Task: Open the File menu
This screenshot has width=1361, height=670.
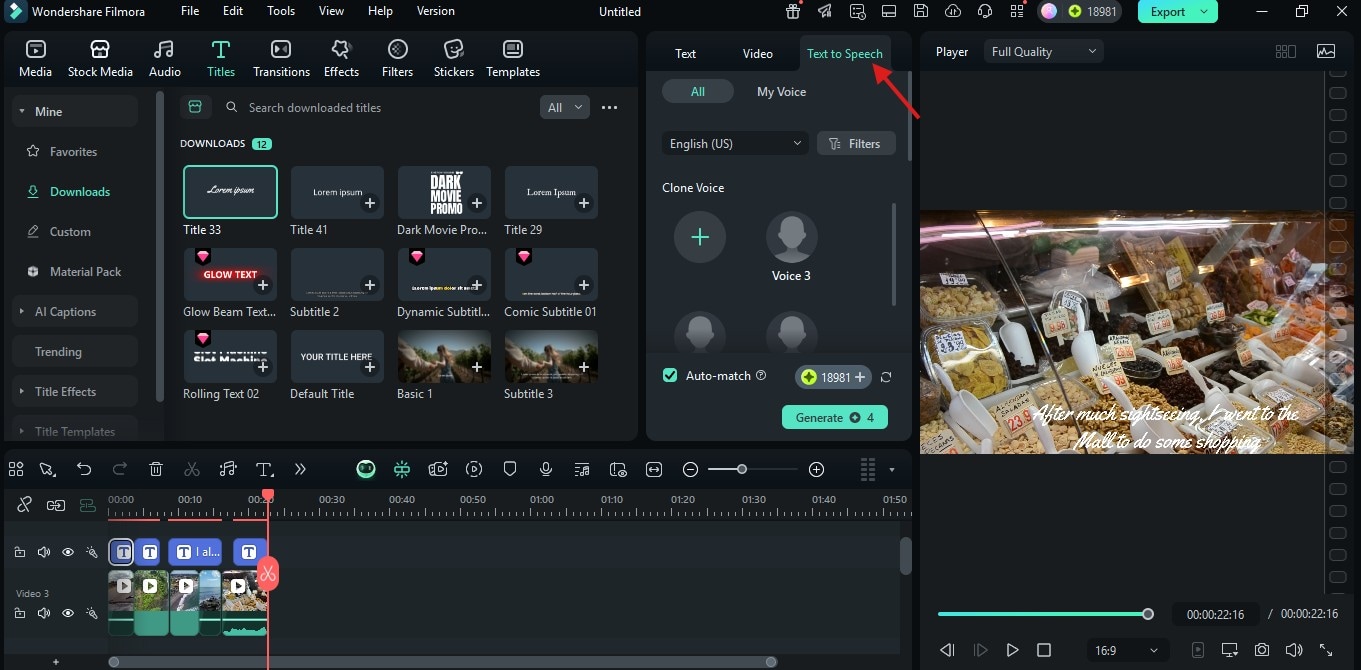Action: (x=190, y=11)
